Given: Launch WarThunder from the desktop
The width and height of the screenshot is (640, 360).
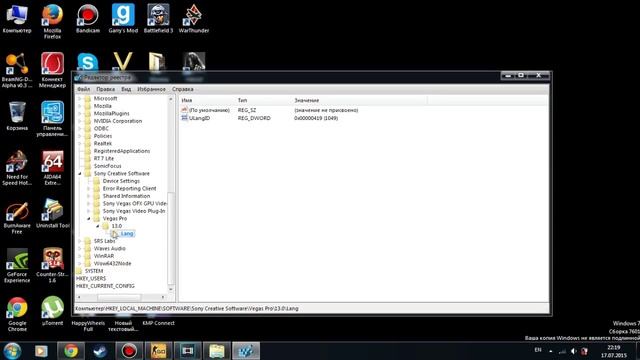Looking at the screenshot, I should [x=194, y=18].
